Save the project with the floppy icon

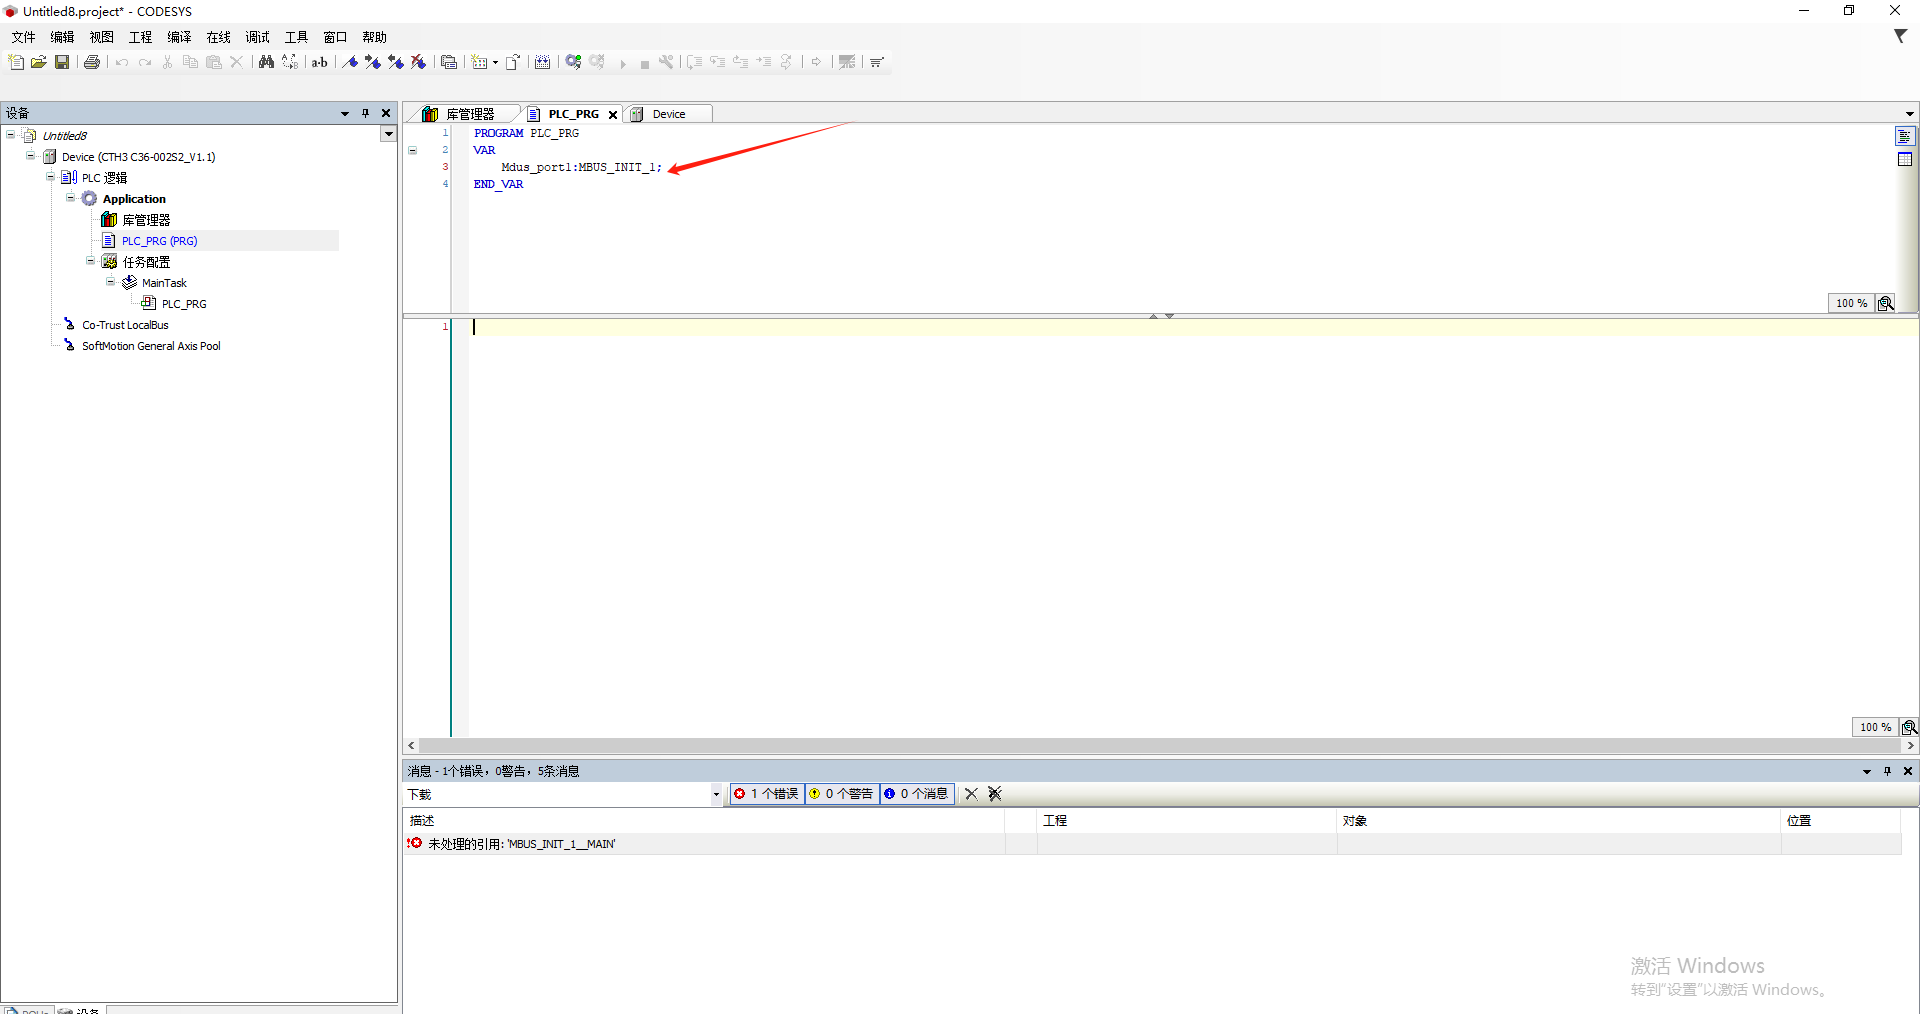pos(62,62)
